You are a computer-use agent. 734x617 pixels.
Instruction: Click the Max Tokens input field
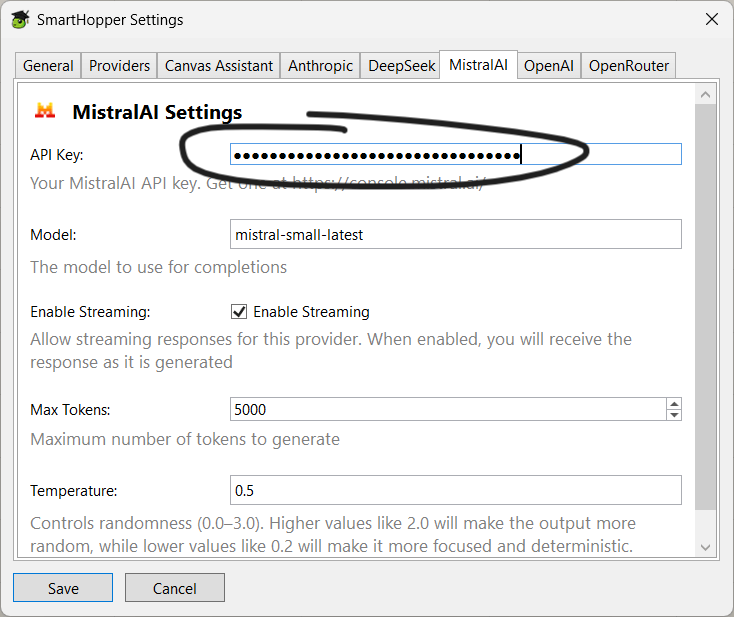(x=448, y=410)
